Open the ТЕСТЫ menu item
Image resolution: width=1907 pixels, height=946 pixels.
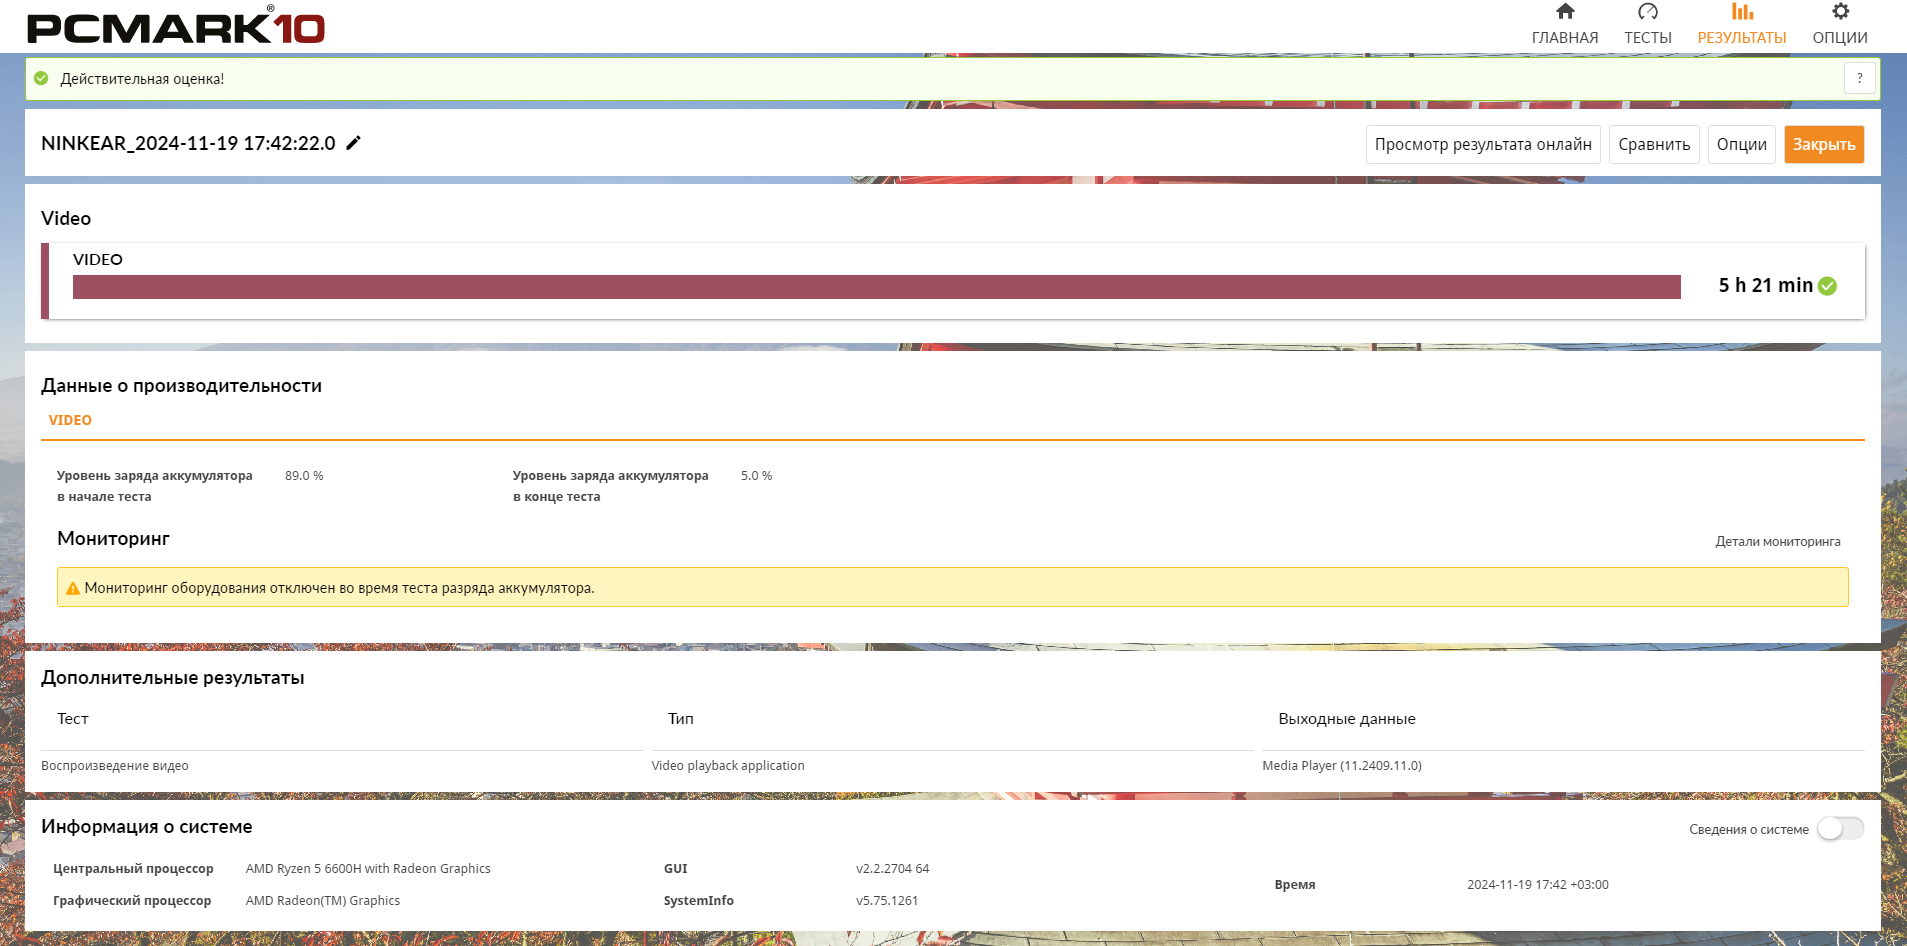click(1648, 38)
